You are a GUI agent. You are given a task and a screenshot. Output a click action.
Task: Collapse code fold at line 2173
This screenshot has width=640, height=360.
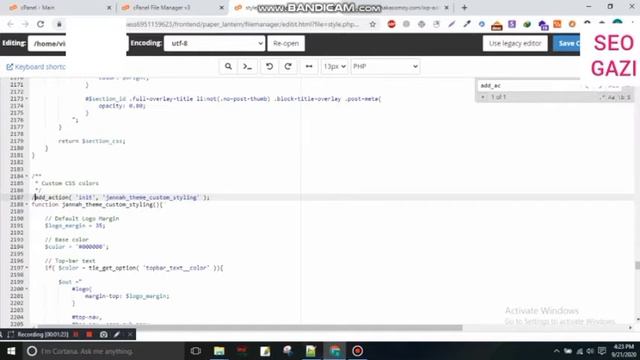(x=27, y=99)
